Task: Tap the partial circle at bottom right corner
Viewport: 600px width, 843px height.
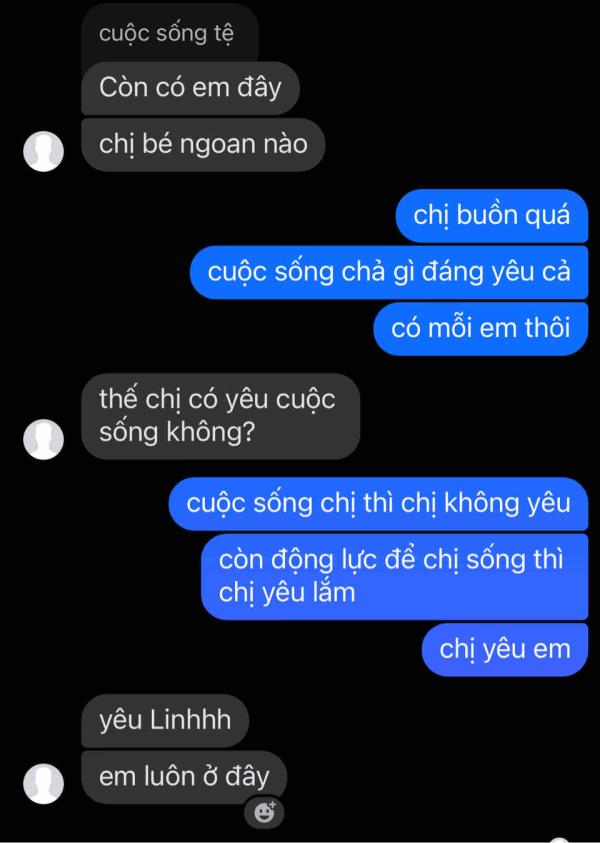Action: (559, 840)
